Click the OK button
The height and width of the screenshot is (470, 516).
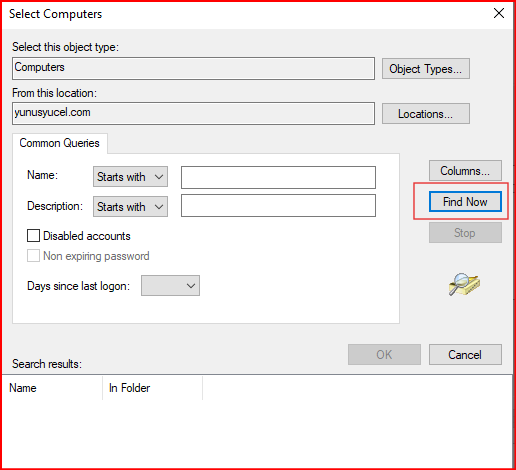click(x=384, y=355)
